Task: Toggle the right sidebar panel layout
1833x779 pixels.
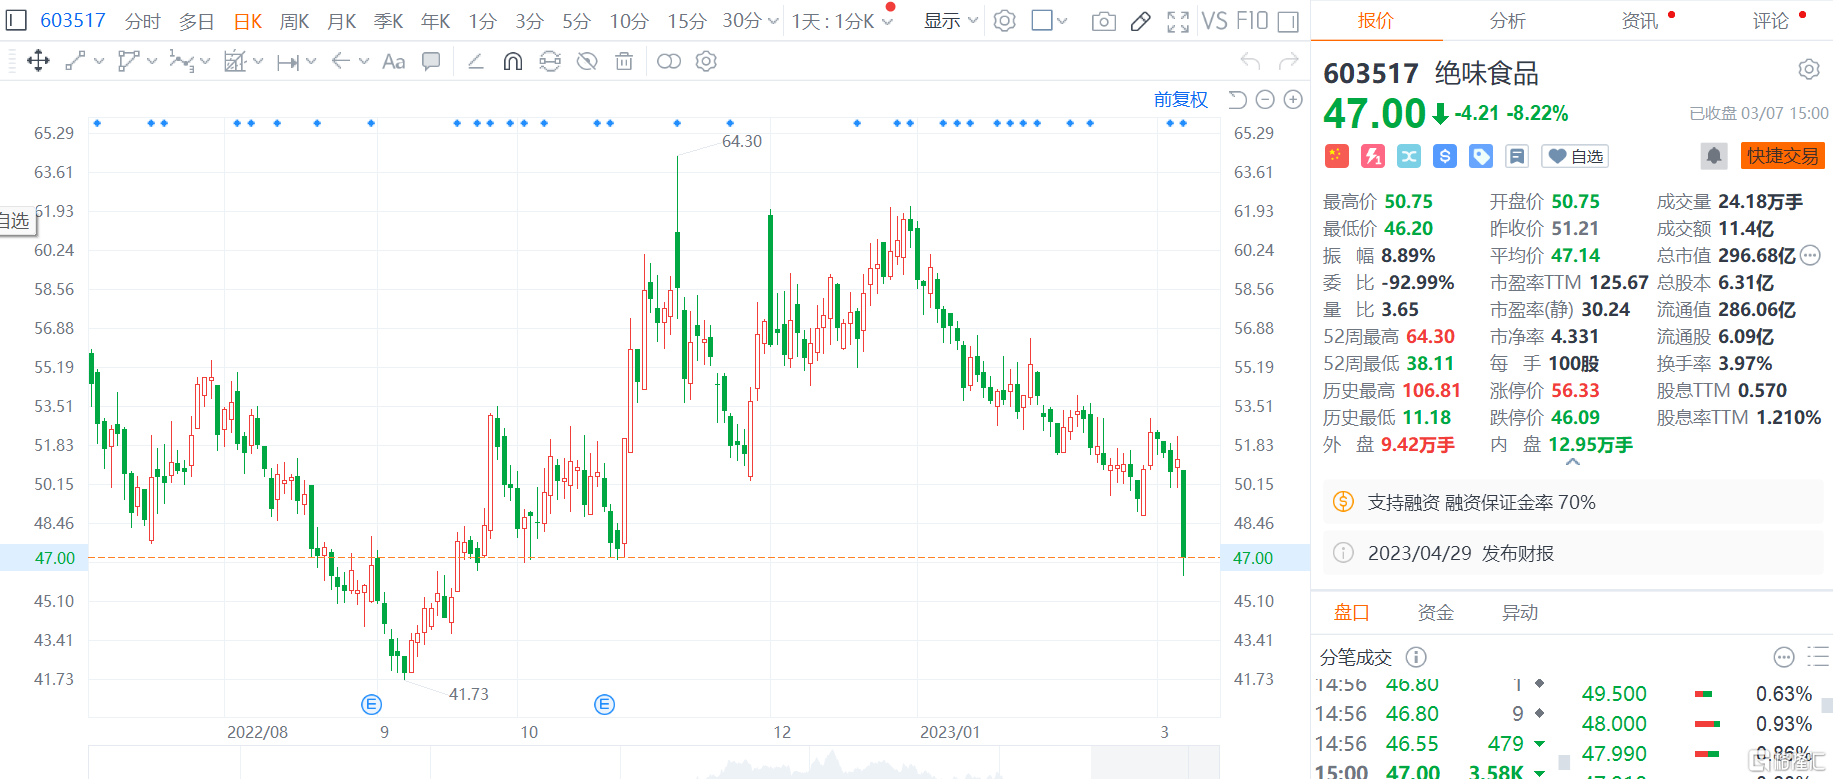Action: pos(1288,21)
